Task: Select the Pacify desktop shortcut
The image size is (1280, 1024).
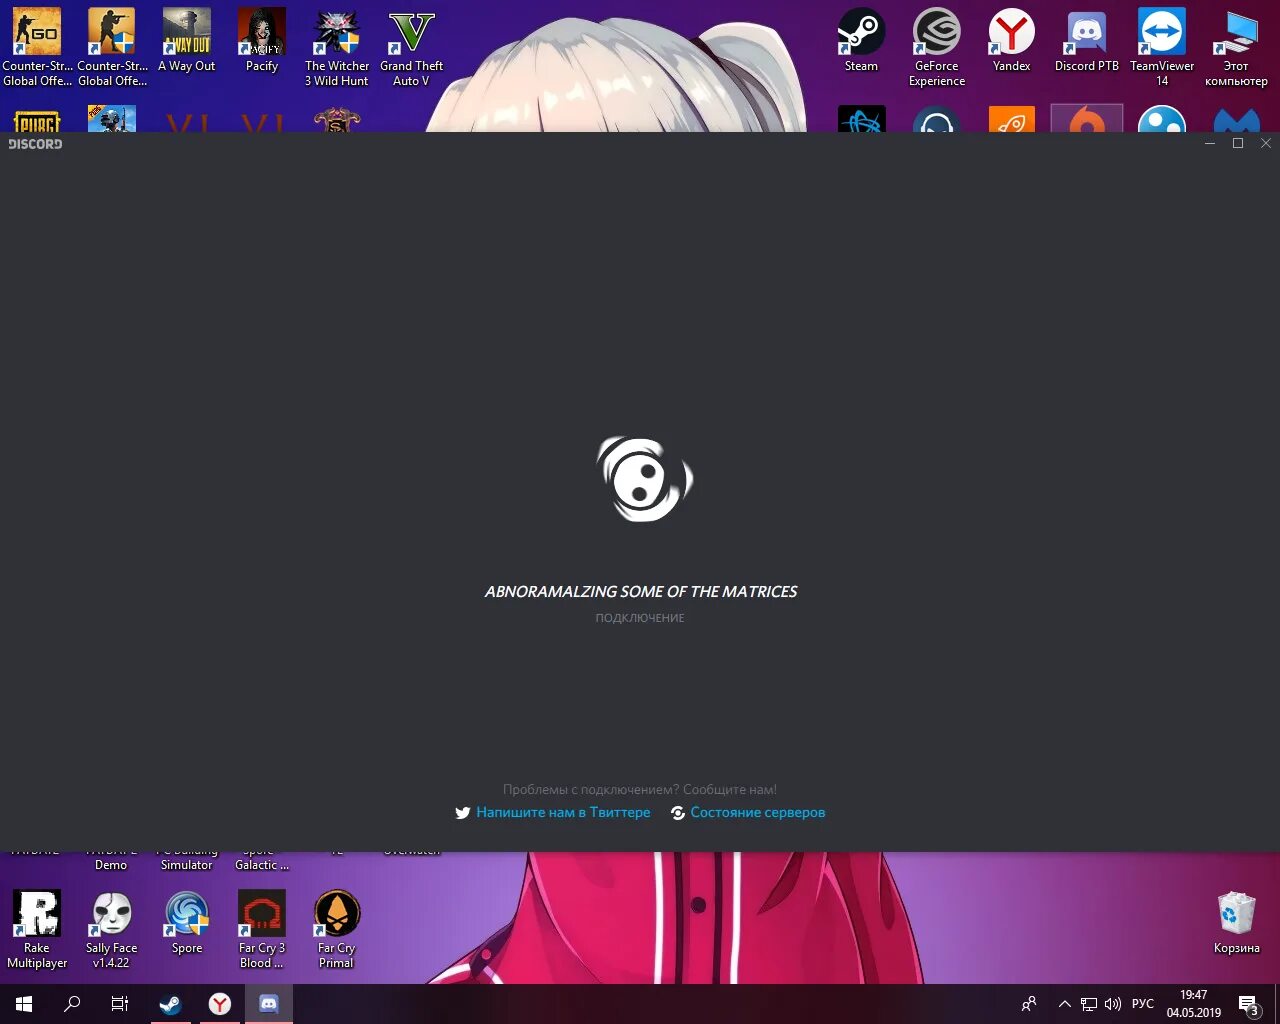Action: tap(262, 40)
